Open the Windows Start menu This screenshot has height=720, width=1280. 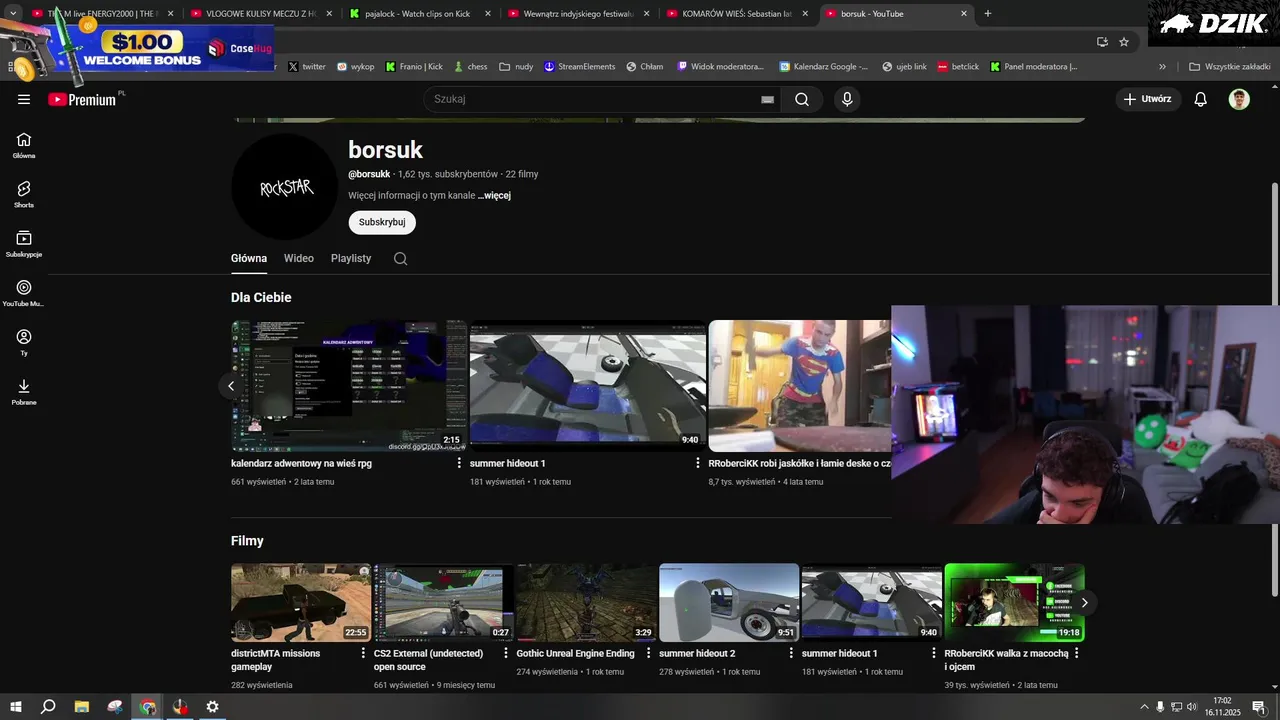(x=15, y=707)
